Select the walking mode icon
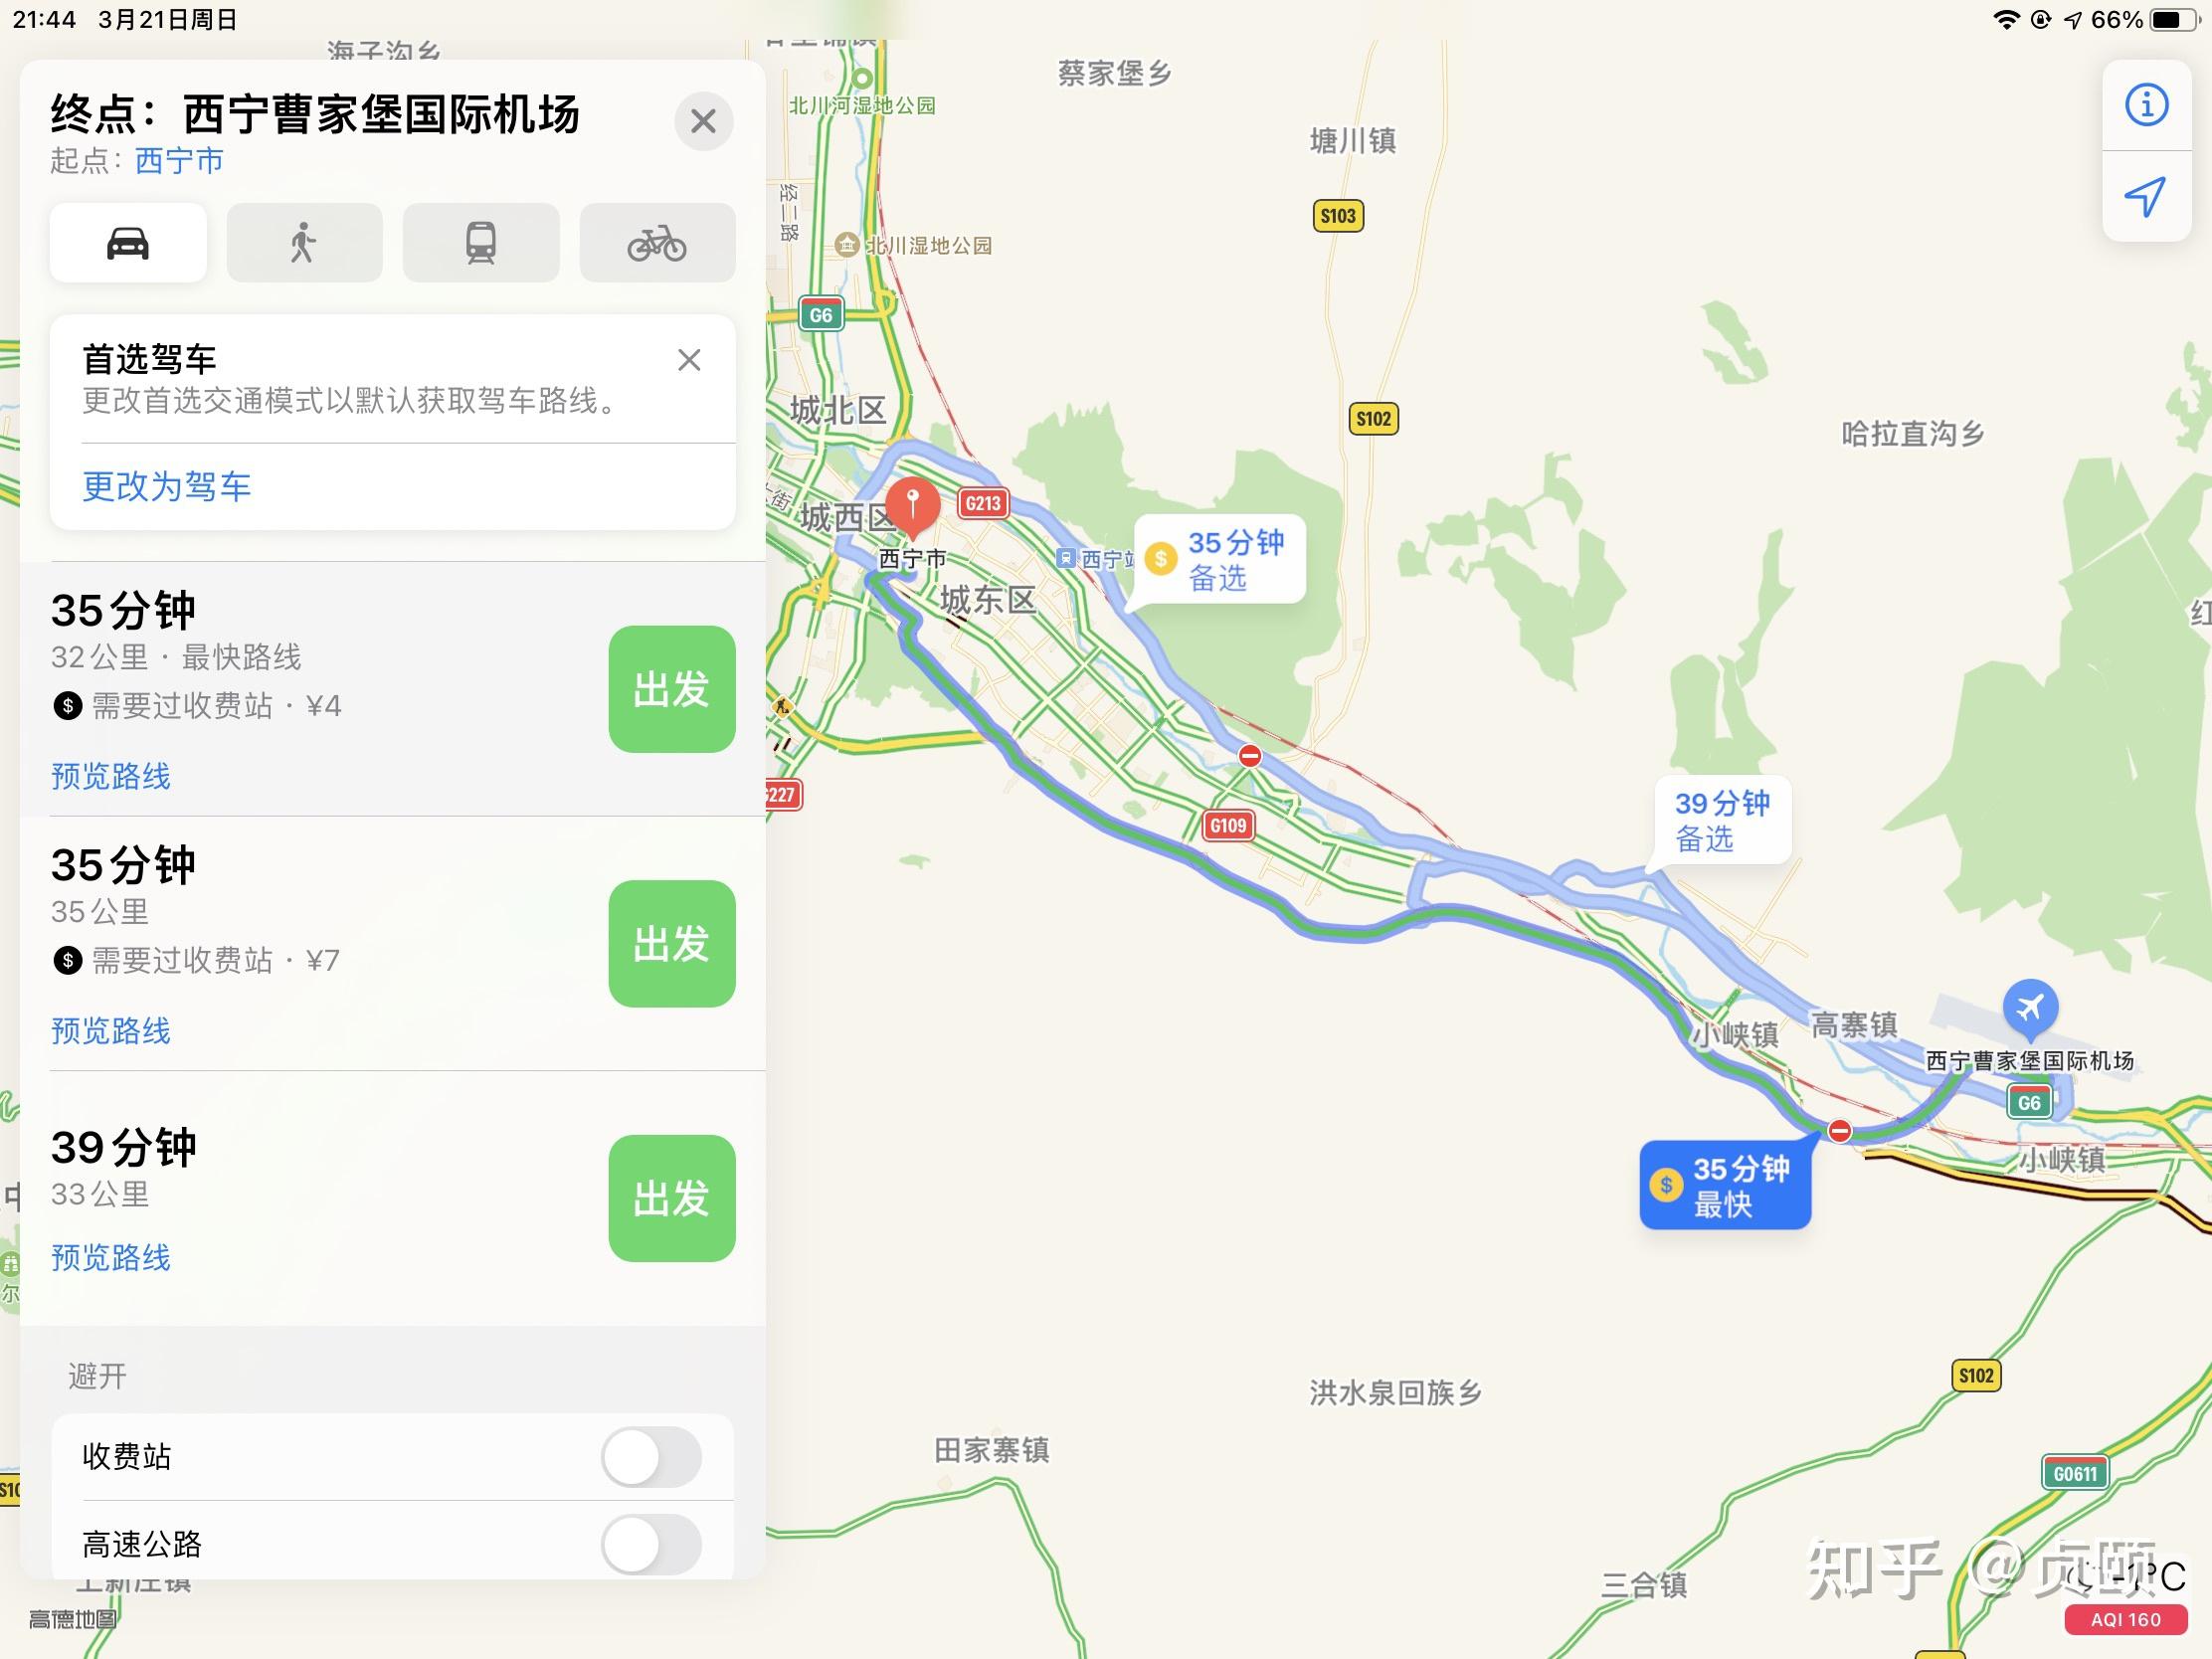2212x1659 pixels. point(304,243)
